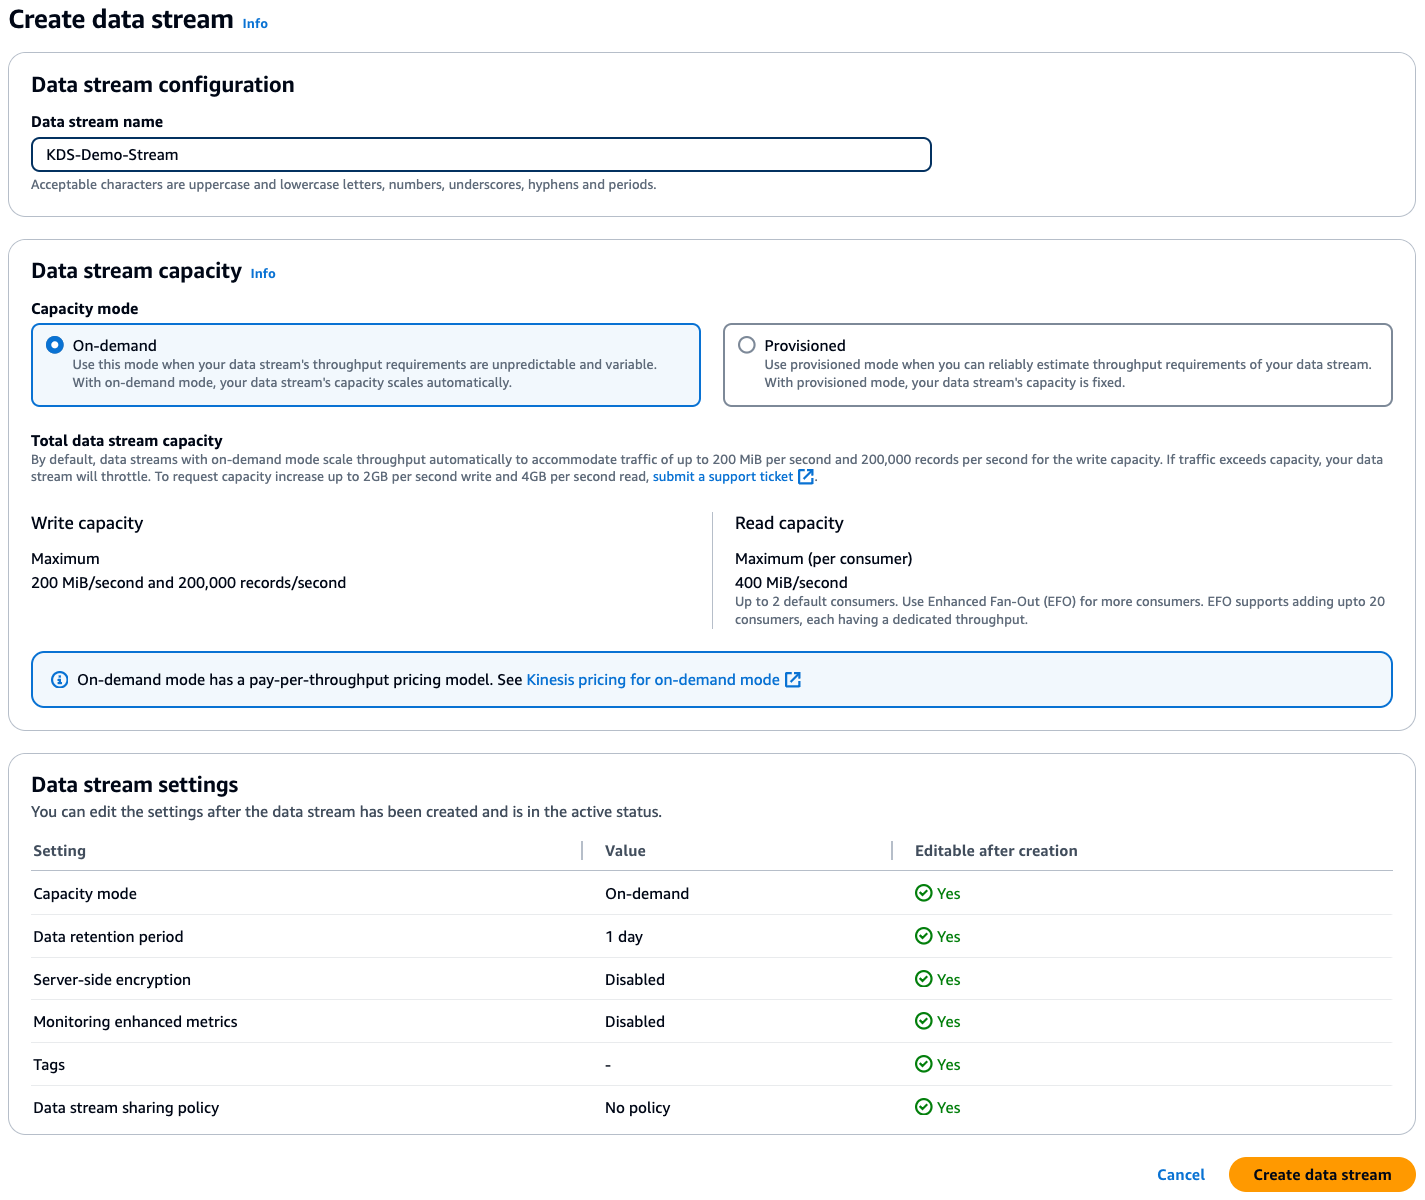The image size is (1425, 1200).
Task: Click the info circle icon in pricing notice
Action: [59, 680]
